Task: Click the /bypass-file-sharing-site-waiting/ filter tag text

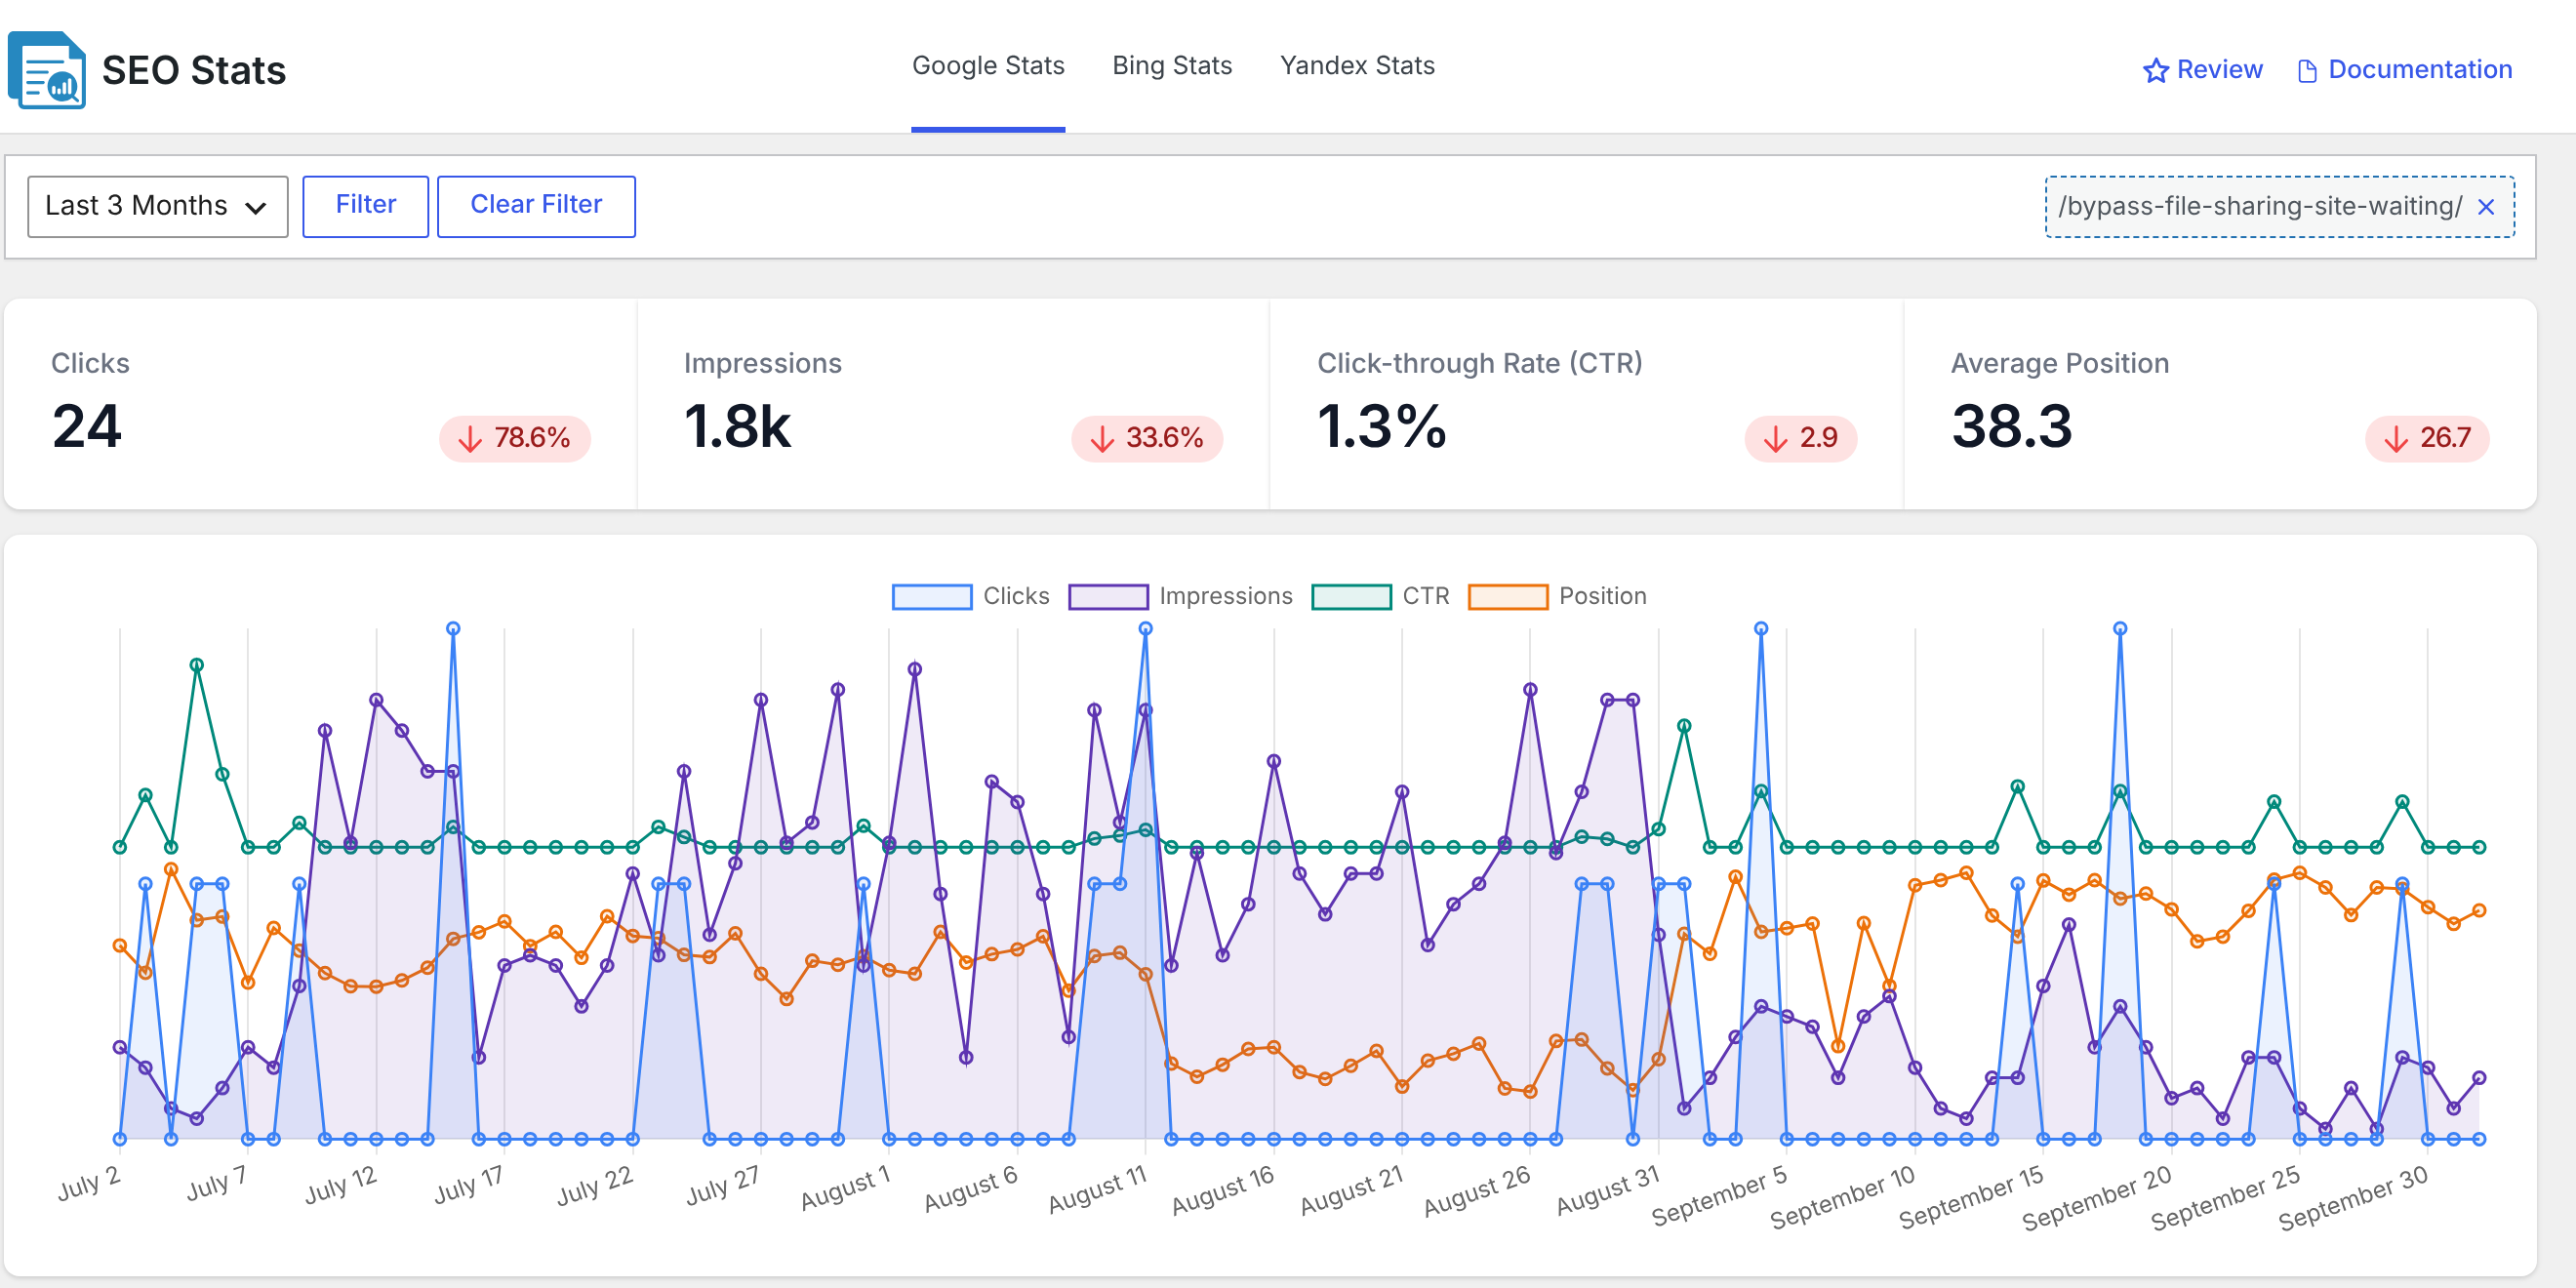Action: pos(2260,206)
